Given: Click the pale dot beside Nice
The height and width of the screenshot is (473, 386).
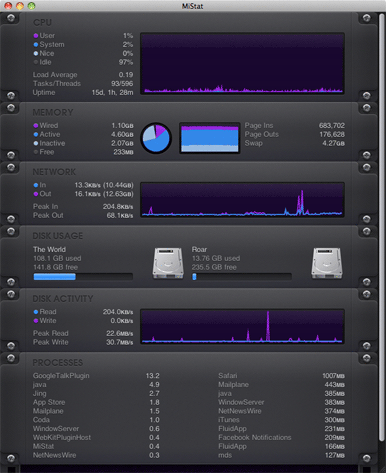Looking at the screenshot, I should point(36,53).
